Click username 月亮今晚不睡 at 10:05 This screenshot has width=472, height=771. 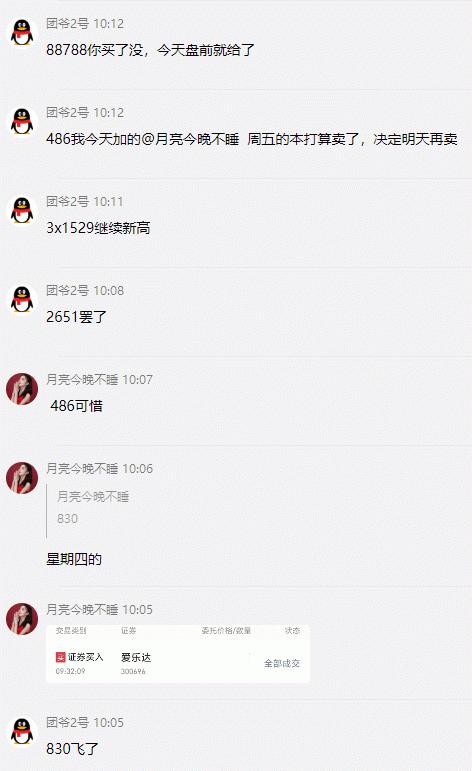pyautogui.click(x=82, y=610)
